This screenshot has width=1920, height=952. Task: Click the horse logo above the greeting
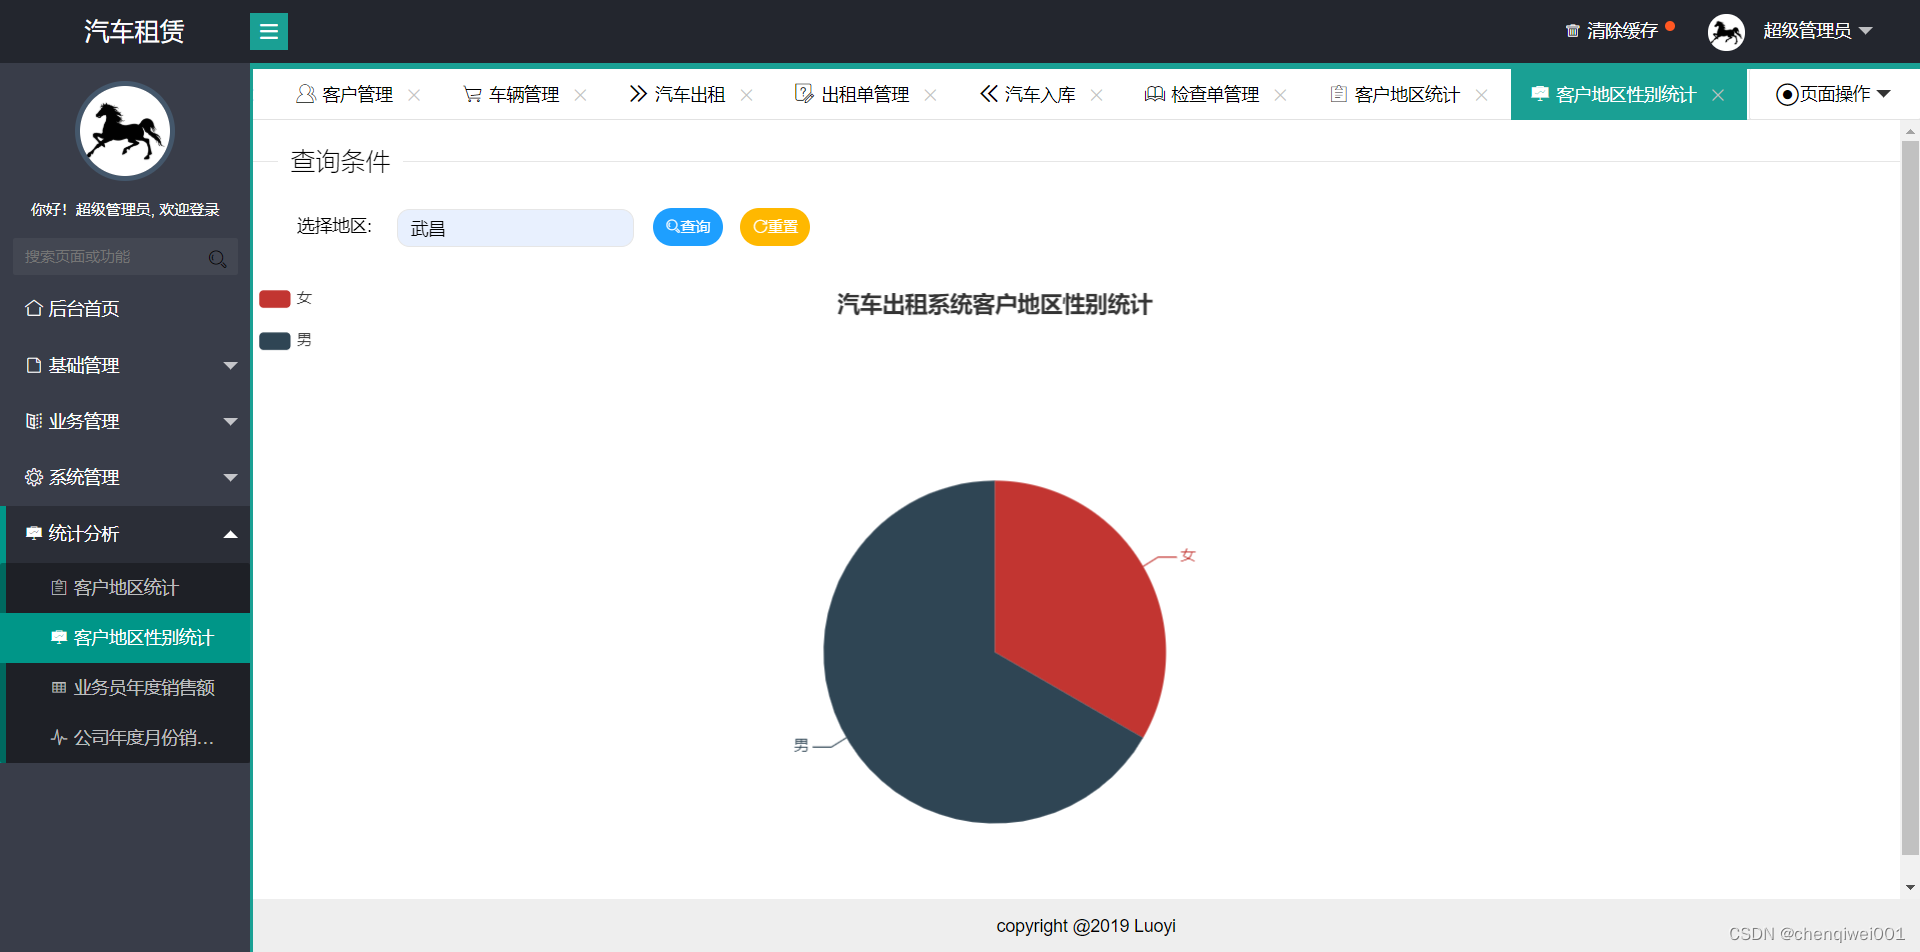tap(124, 130)
